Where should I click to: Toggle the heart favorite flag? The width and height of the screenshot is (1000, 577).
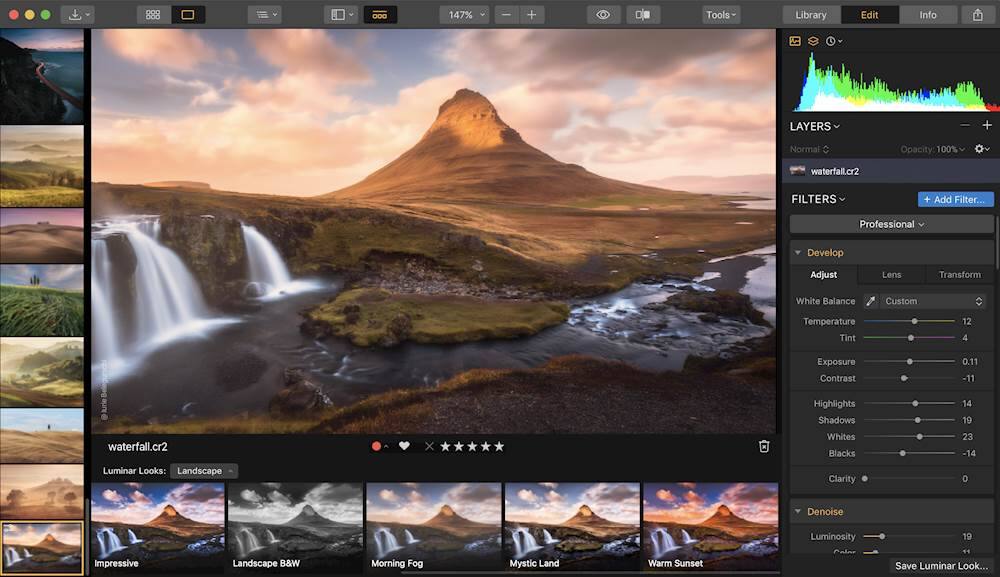(x=404, y=446)
